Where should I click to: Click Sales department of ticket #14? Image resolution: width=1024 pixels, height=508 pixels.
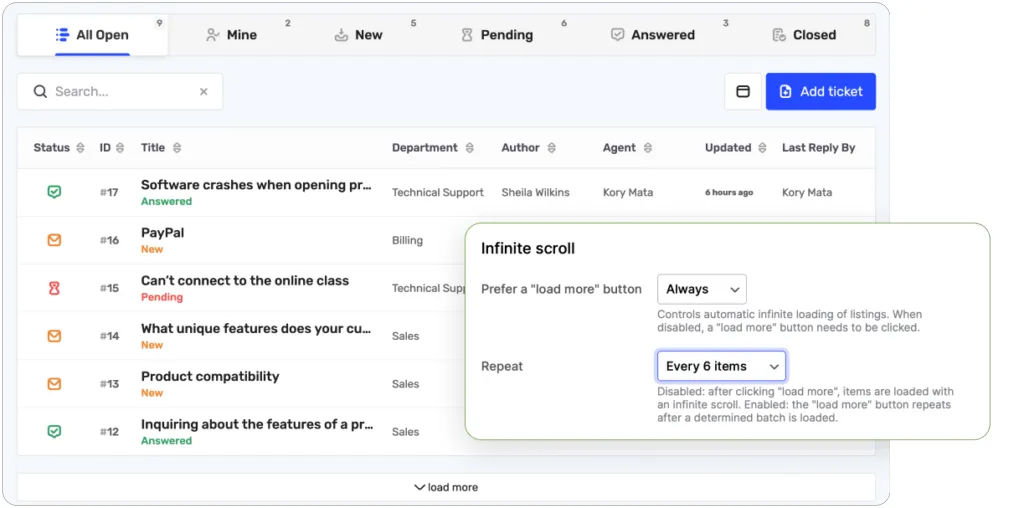point(406,336)
